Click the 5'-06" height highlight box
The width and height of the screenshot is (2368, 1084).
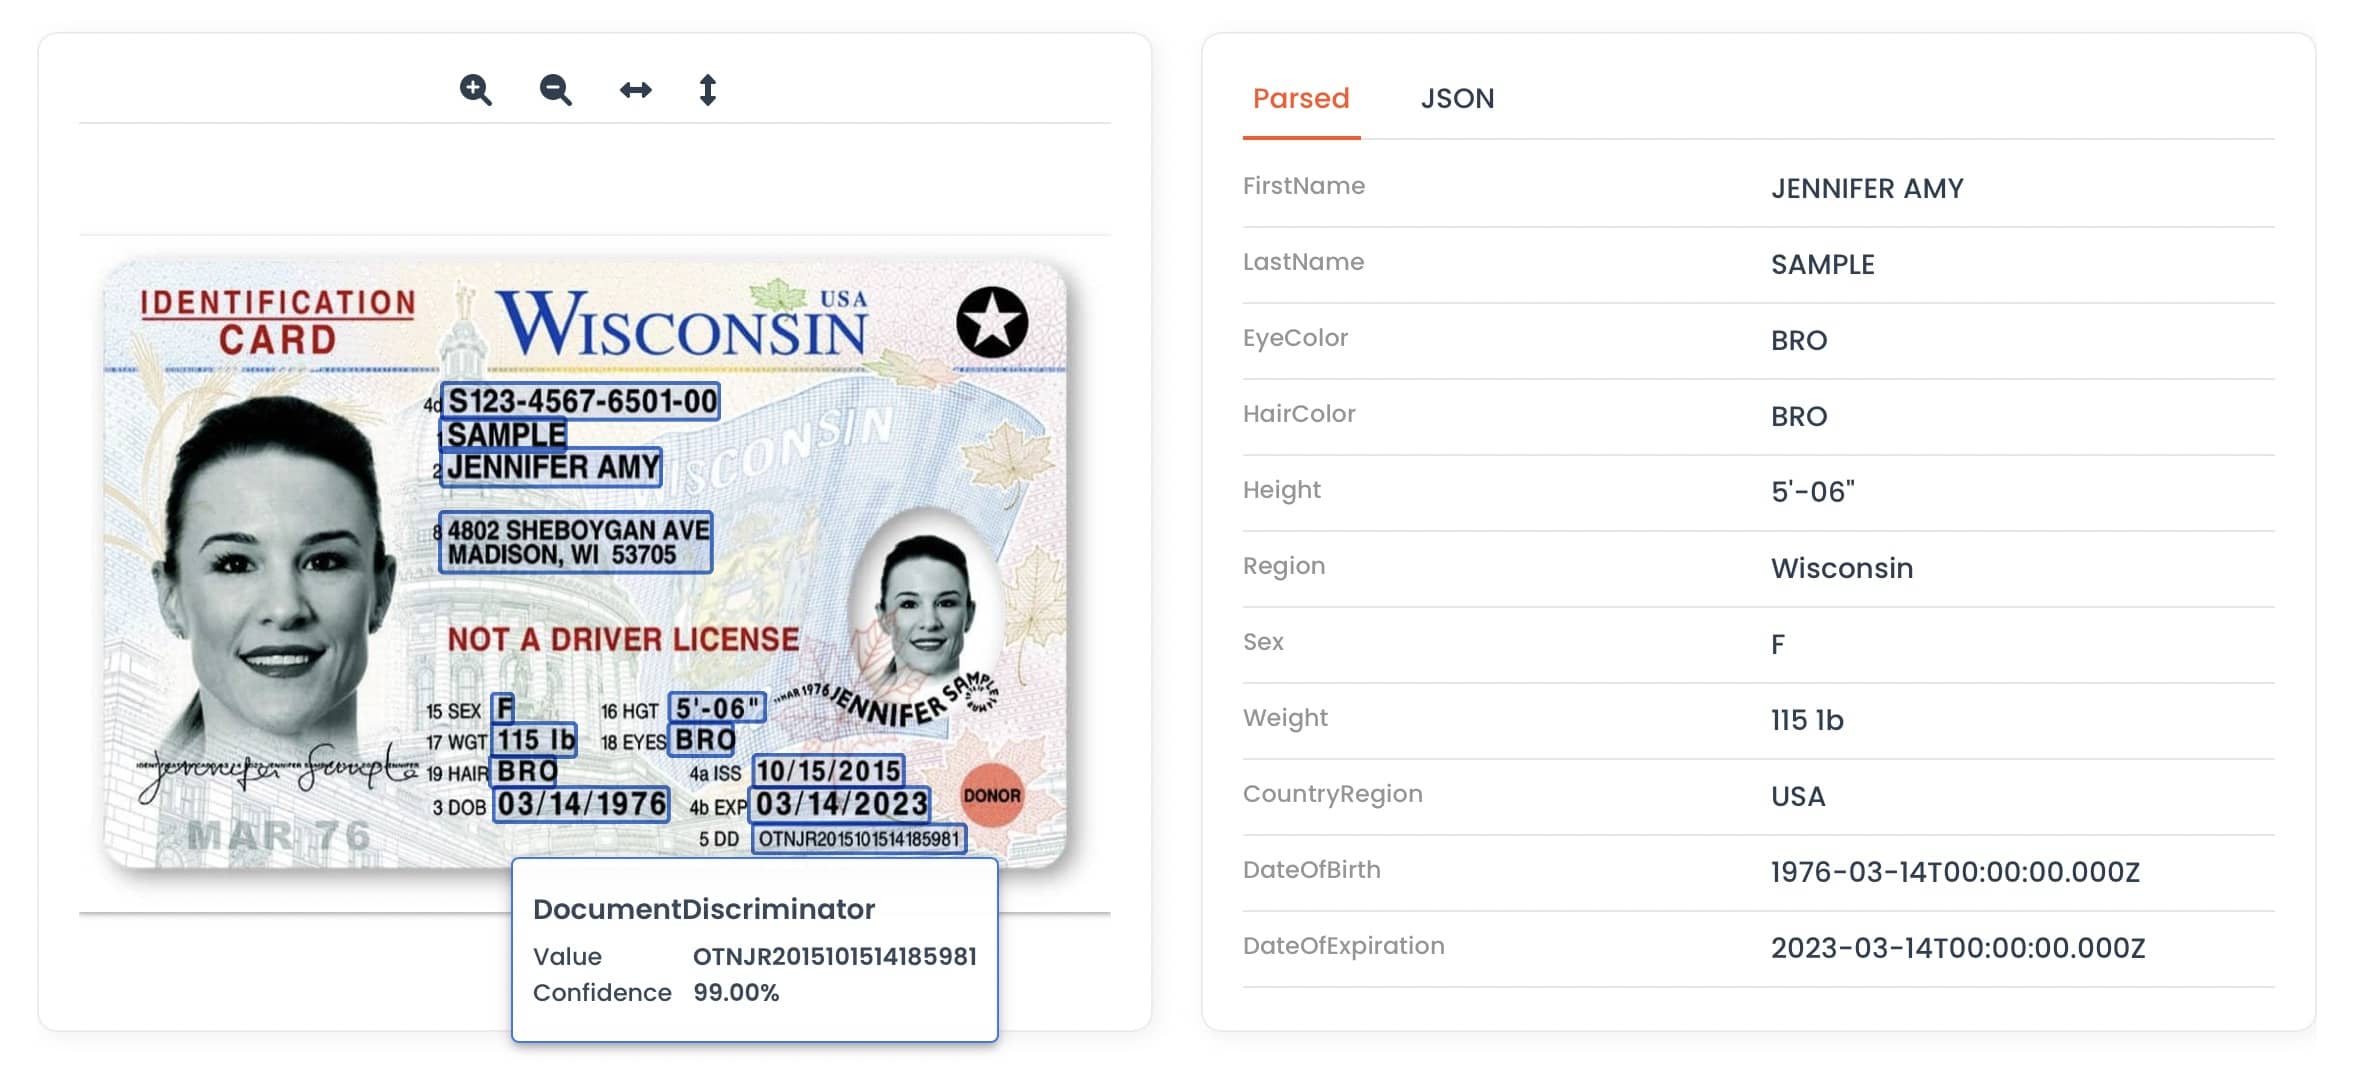717,708
